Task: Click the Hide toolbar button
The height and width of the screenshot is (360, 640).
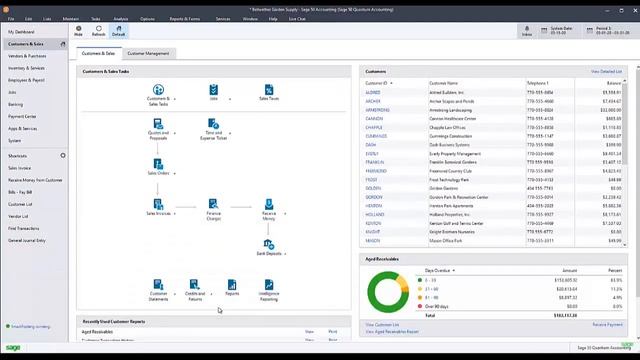Action: [x=78, y=31]
